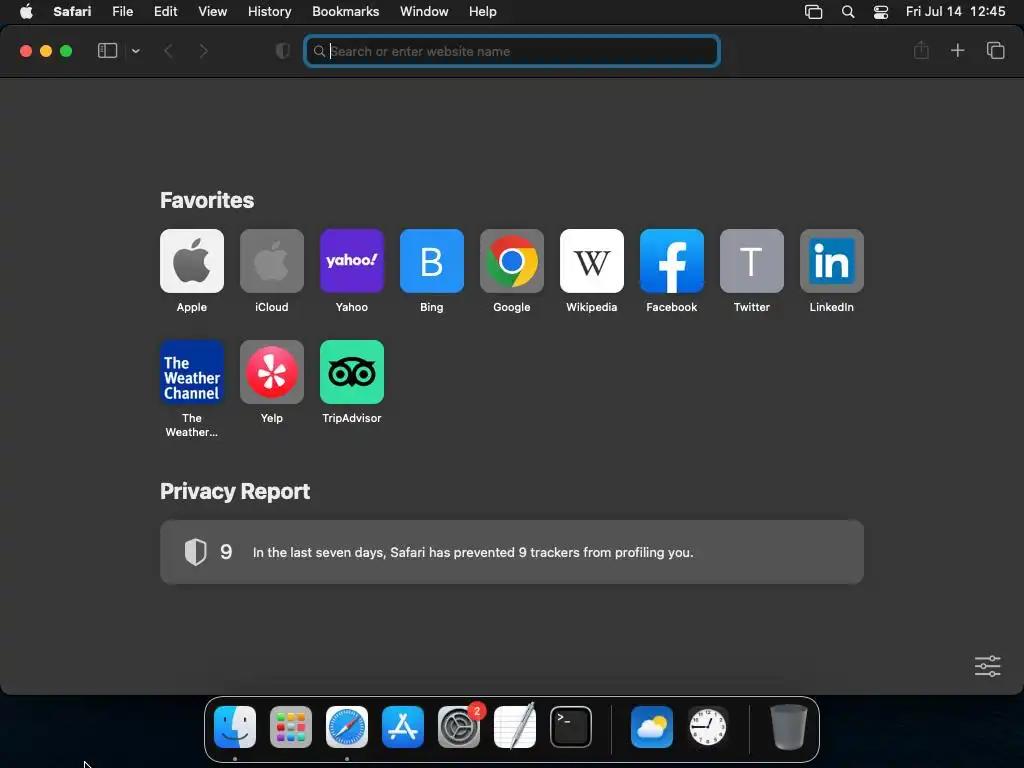Screen dimensions: 1024x768
Task: Open the View menu
Action: tap(213, 12)
